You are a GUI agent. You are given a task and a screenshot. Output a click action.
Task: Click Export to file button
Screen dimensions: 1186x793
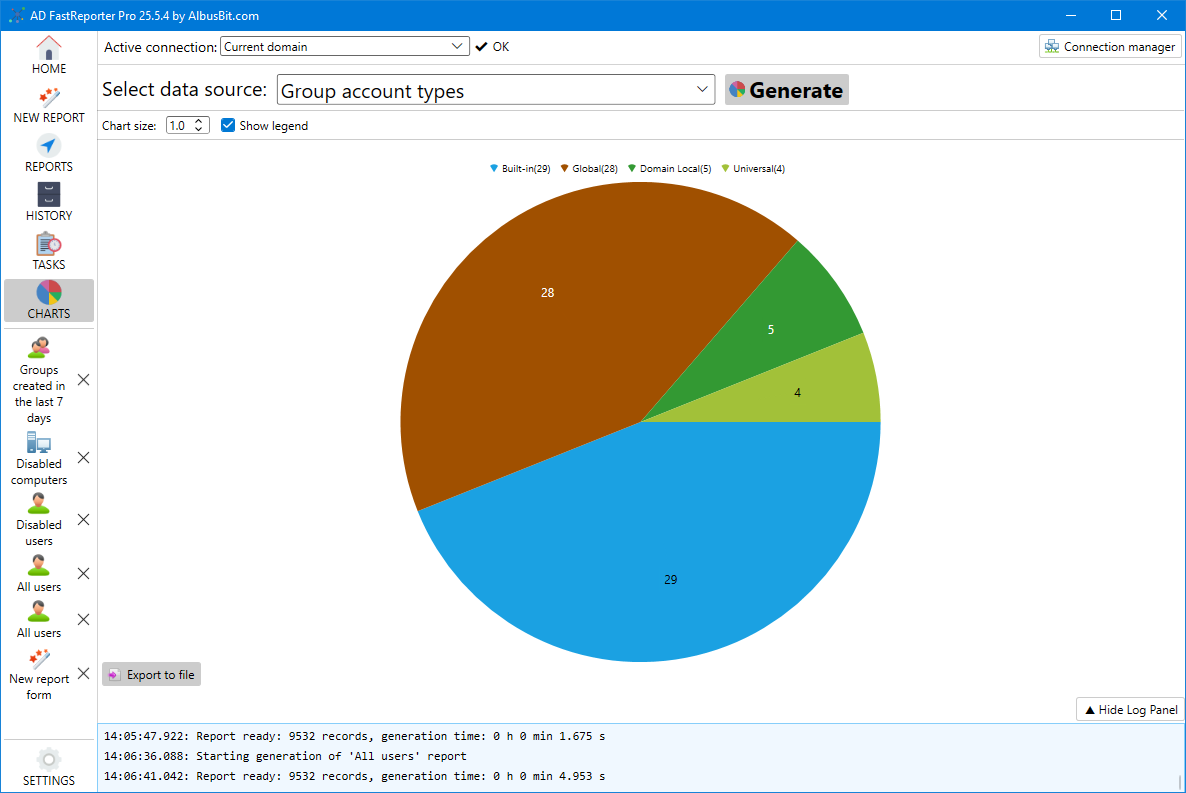pyautogui.click(x=151, y=674)
